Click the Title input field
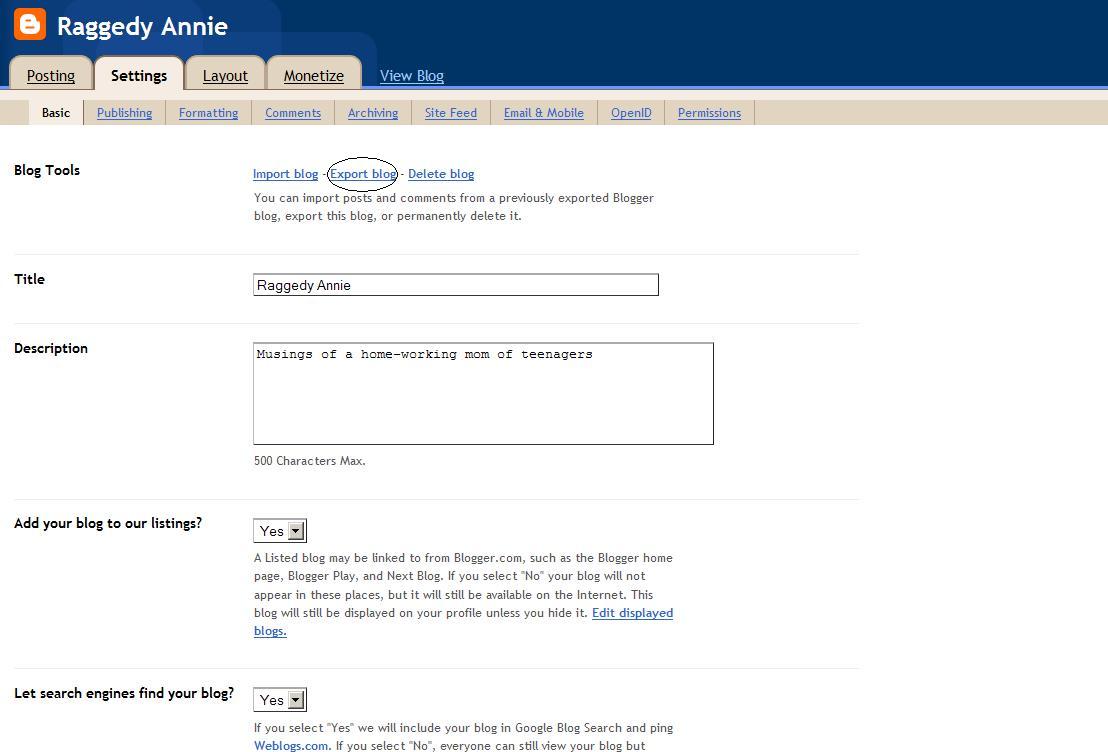1108x752 pixels. pos(456,285)
